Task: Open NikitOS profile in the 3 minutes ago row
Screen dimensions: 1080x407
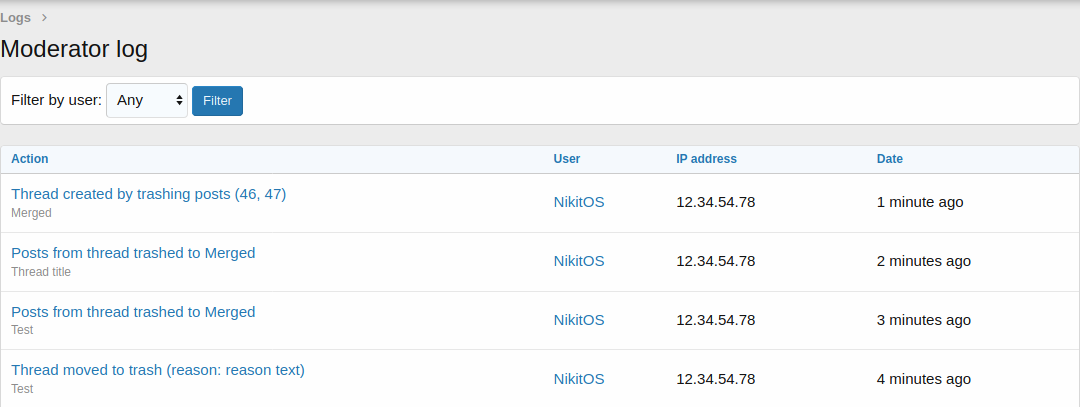Action: coord(579,320)
